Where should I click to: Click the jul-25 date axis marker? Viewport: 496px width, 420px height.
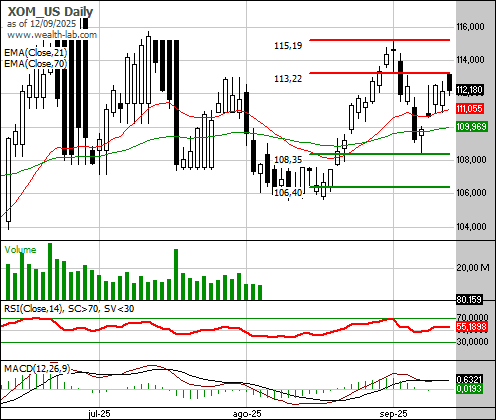[99, 414]
